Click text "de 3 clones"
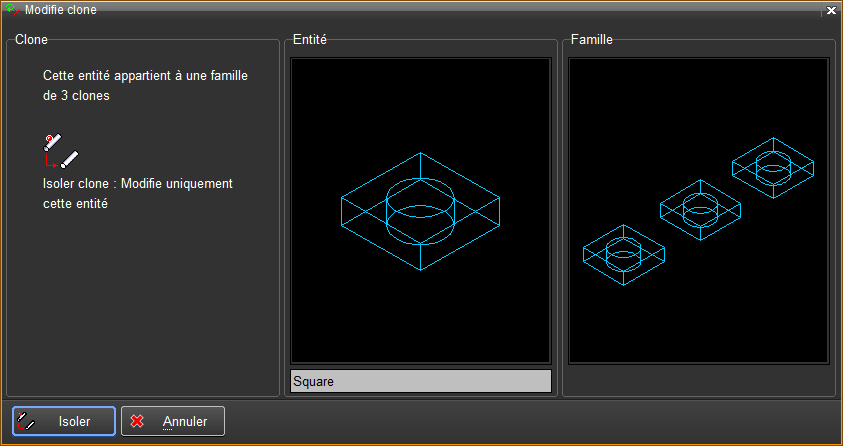 click(76, 96)
